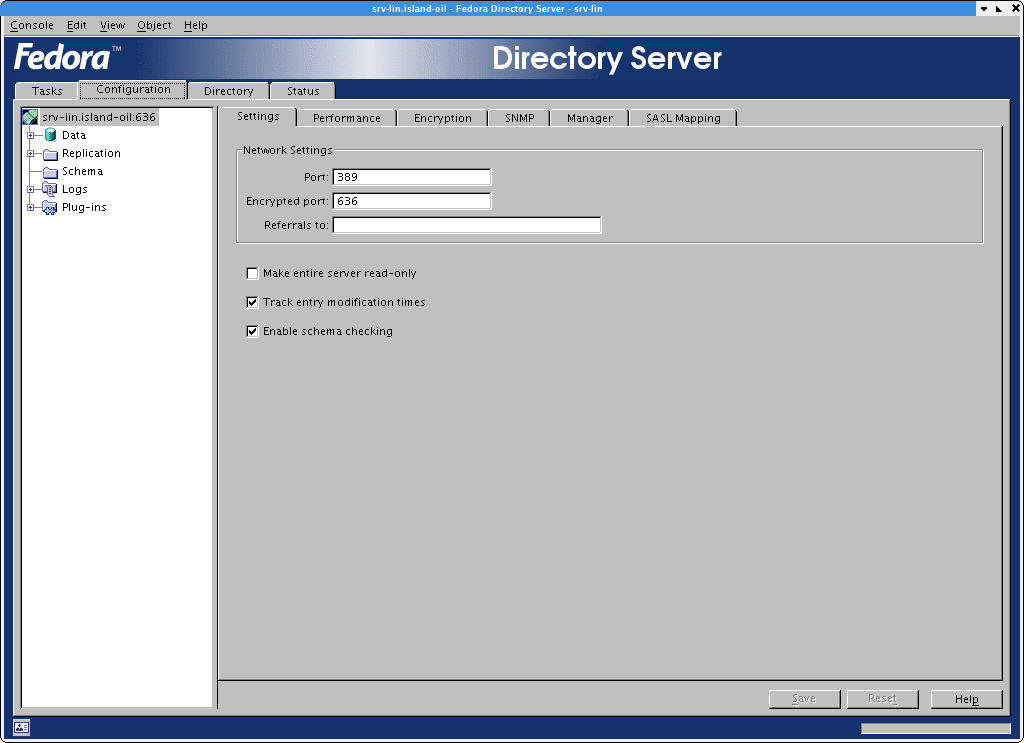Select the Configuration tab
The height and width of the screenshot is (743, 1024).
coord(133,89)
